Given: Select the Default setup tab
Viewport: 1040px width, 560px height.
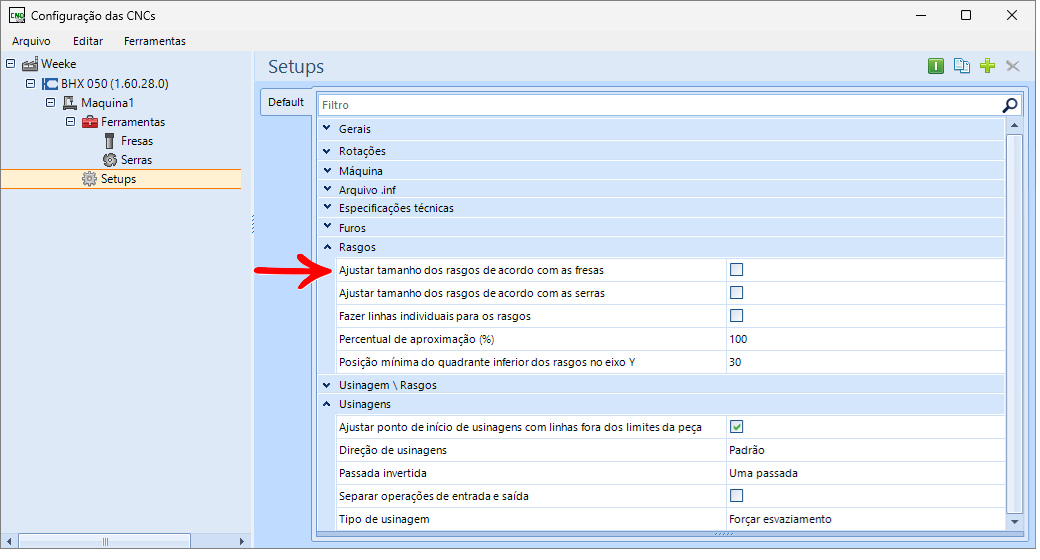Looking at the screenshot, I should point(286,102).
